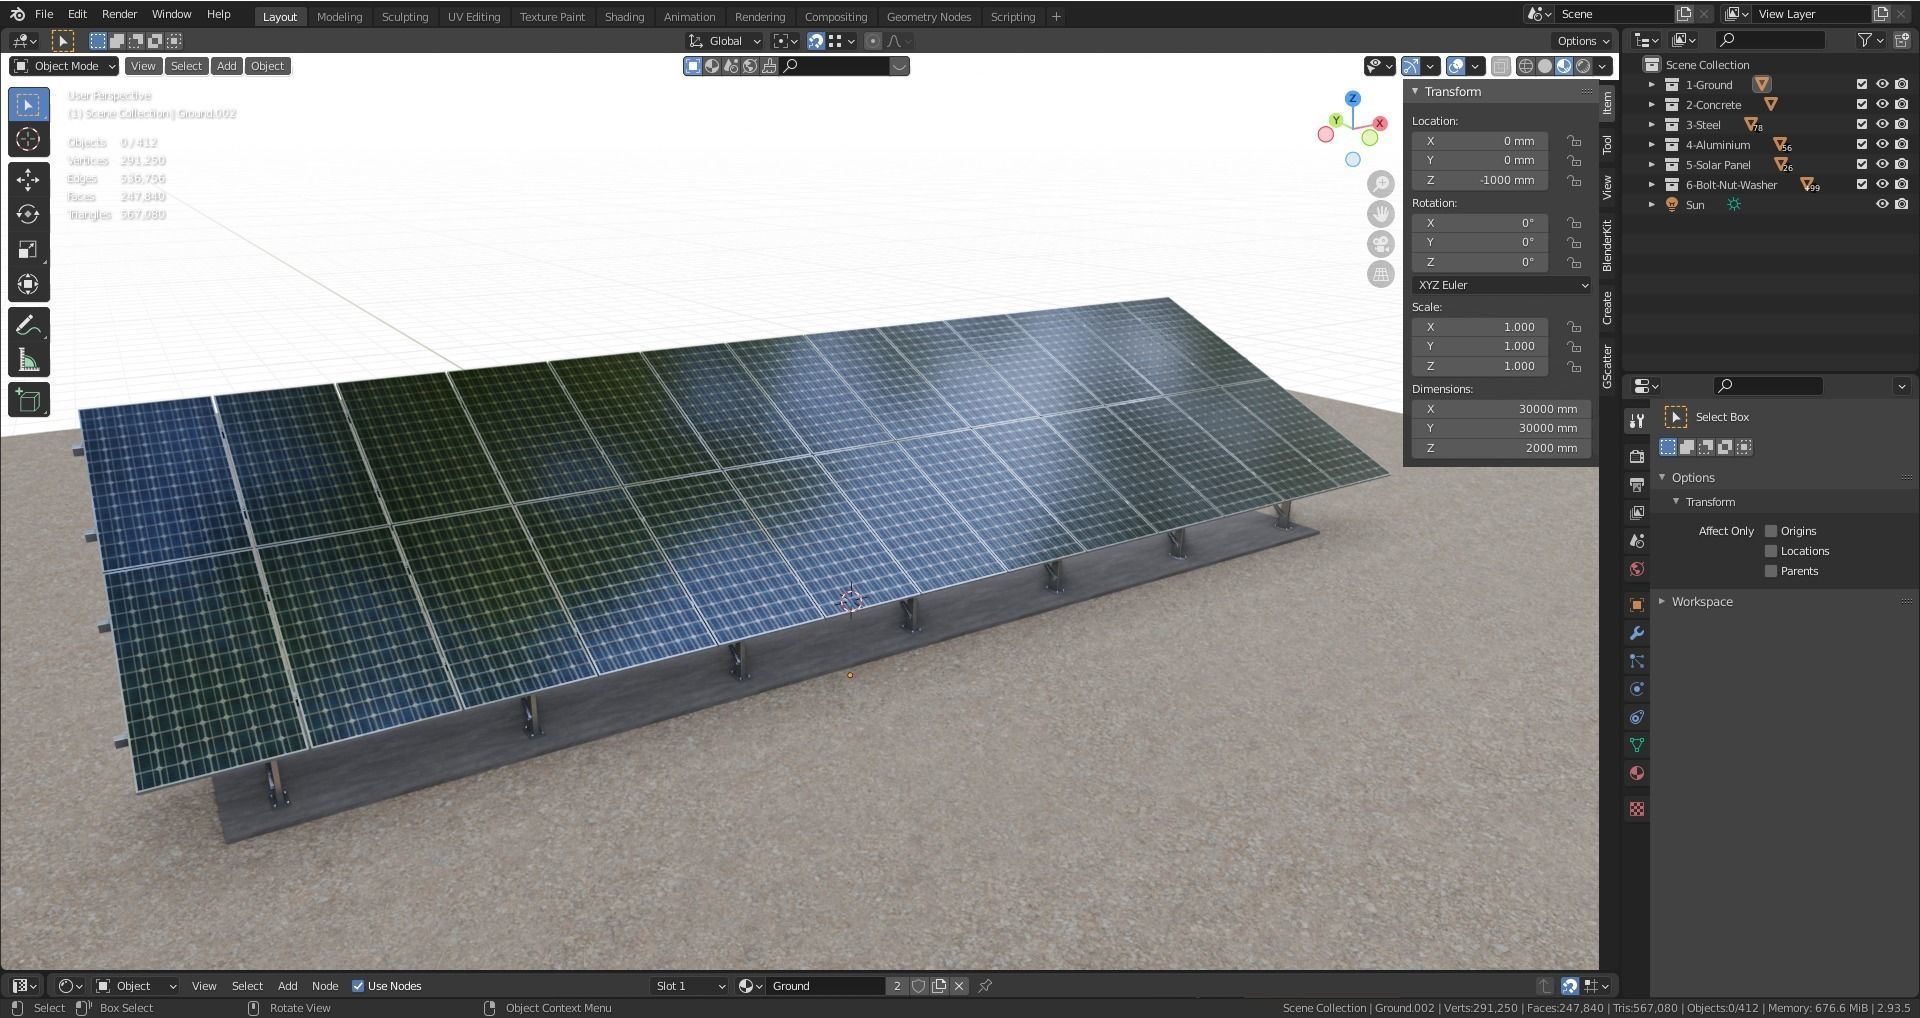The image size is (1920, 1018).
Task: Add a new workspace with plus button
Action: [x=1056, y=17]
